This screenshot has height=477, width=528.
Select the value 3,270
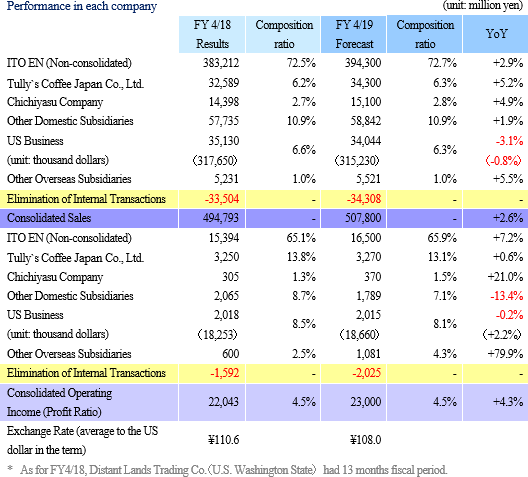click(369, 257)
